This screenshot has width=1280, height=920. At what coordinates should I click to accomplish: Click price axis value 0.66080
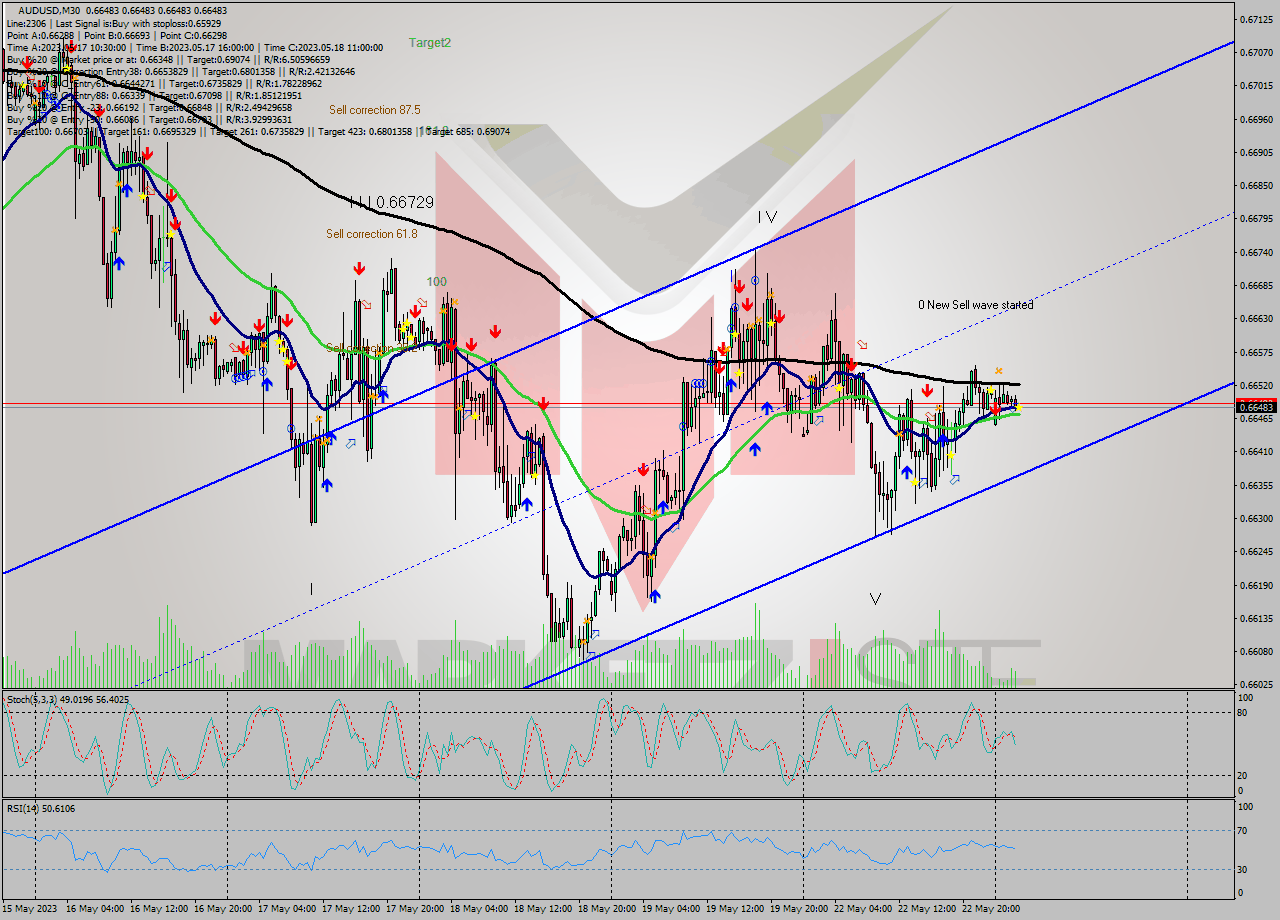click(x=1255, y=652)
